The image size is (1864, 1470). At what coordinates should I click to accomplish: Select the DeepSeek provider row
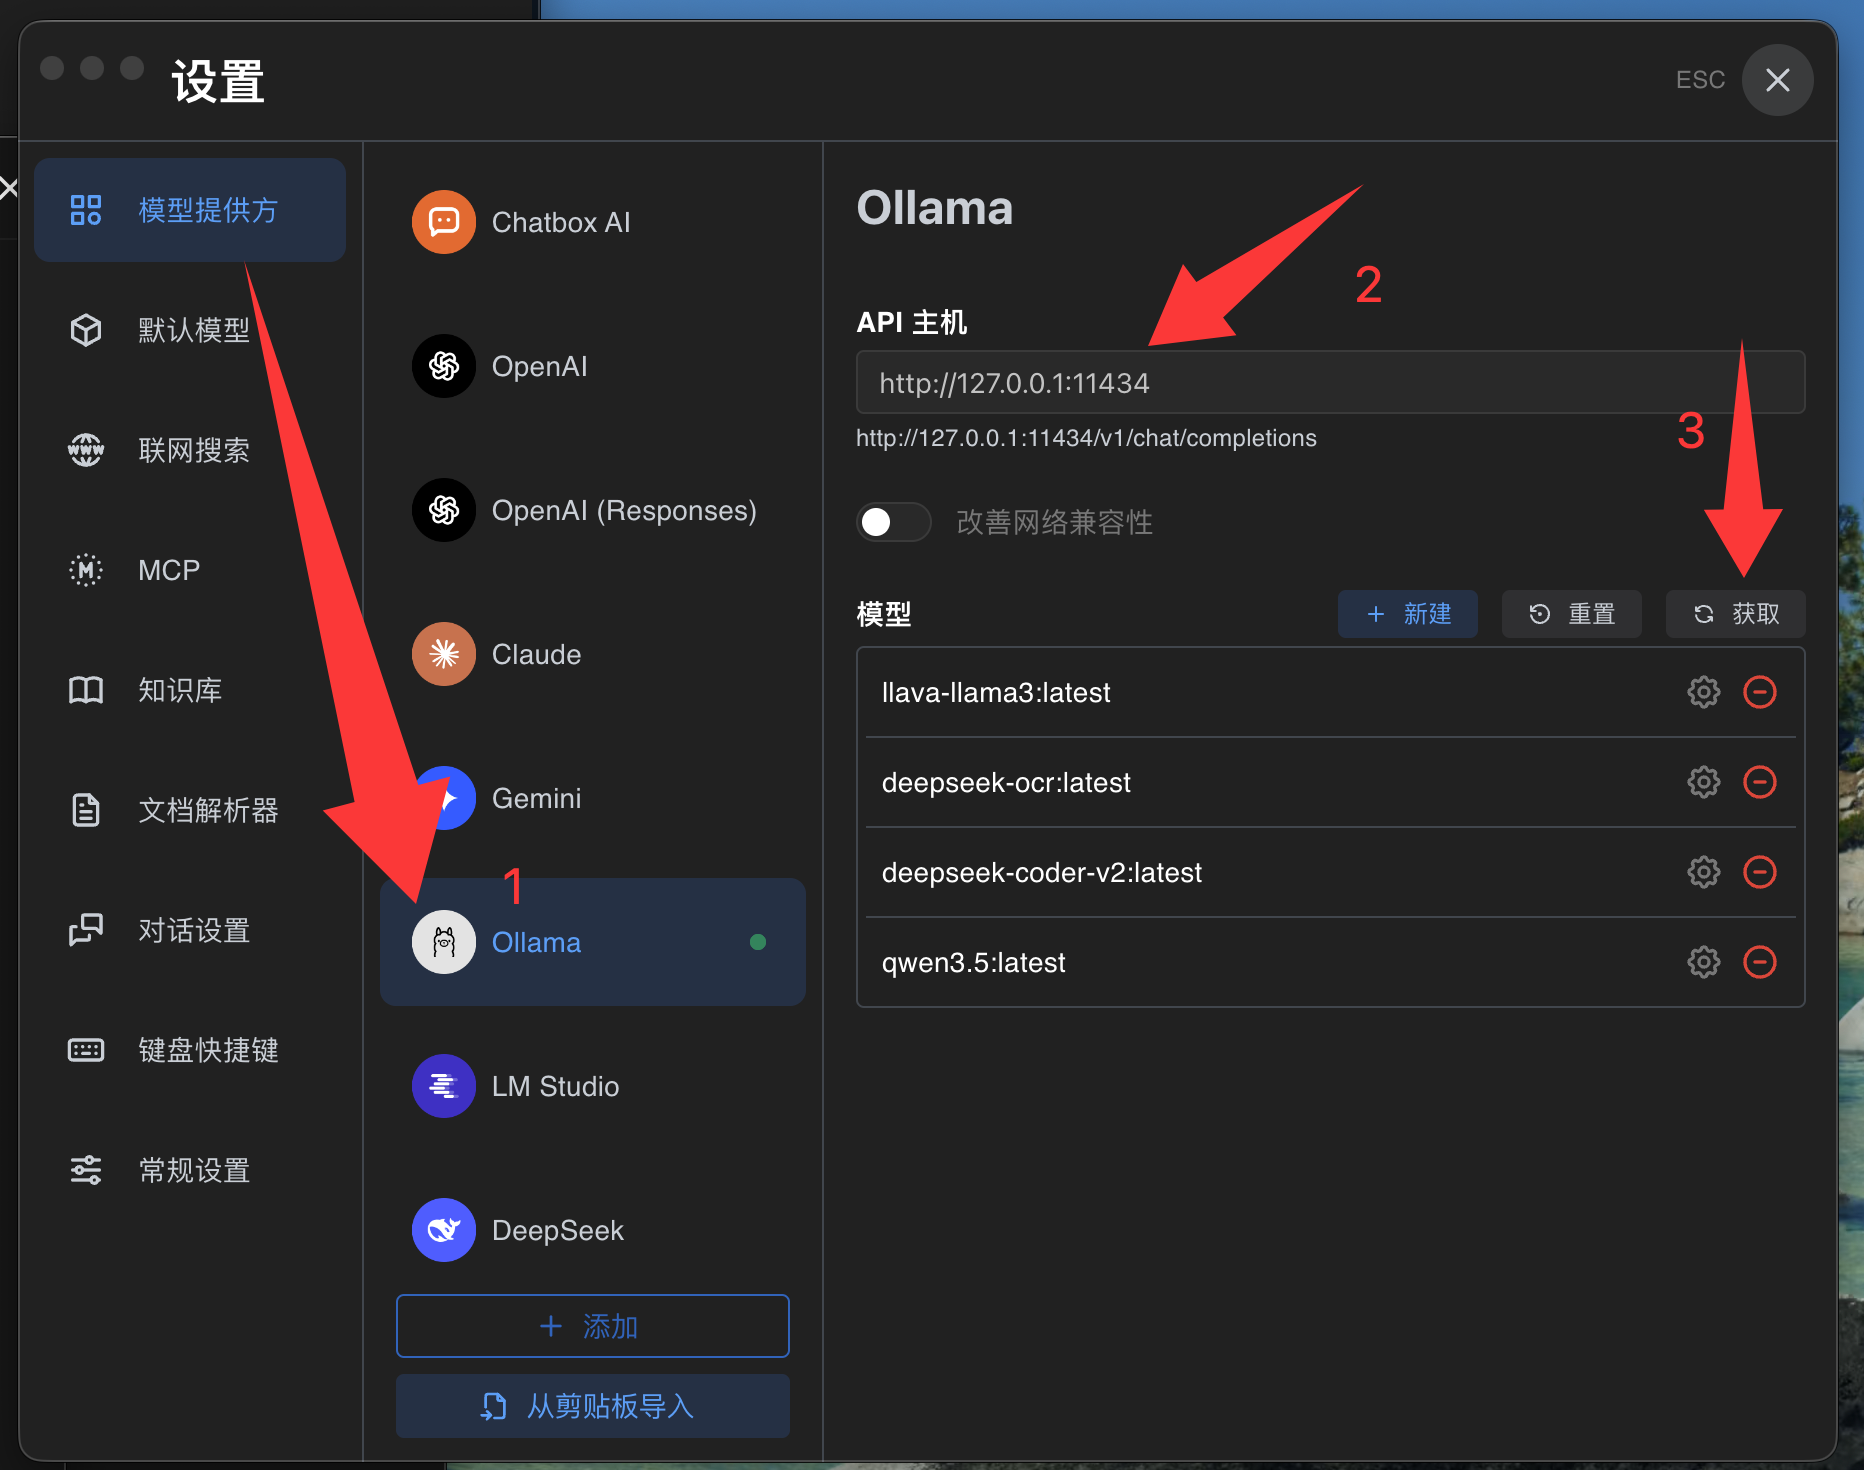click(x=593, y=1230)
